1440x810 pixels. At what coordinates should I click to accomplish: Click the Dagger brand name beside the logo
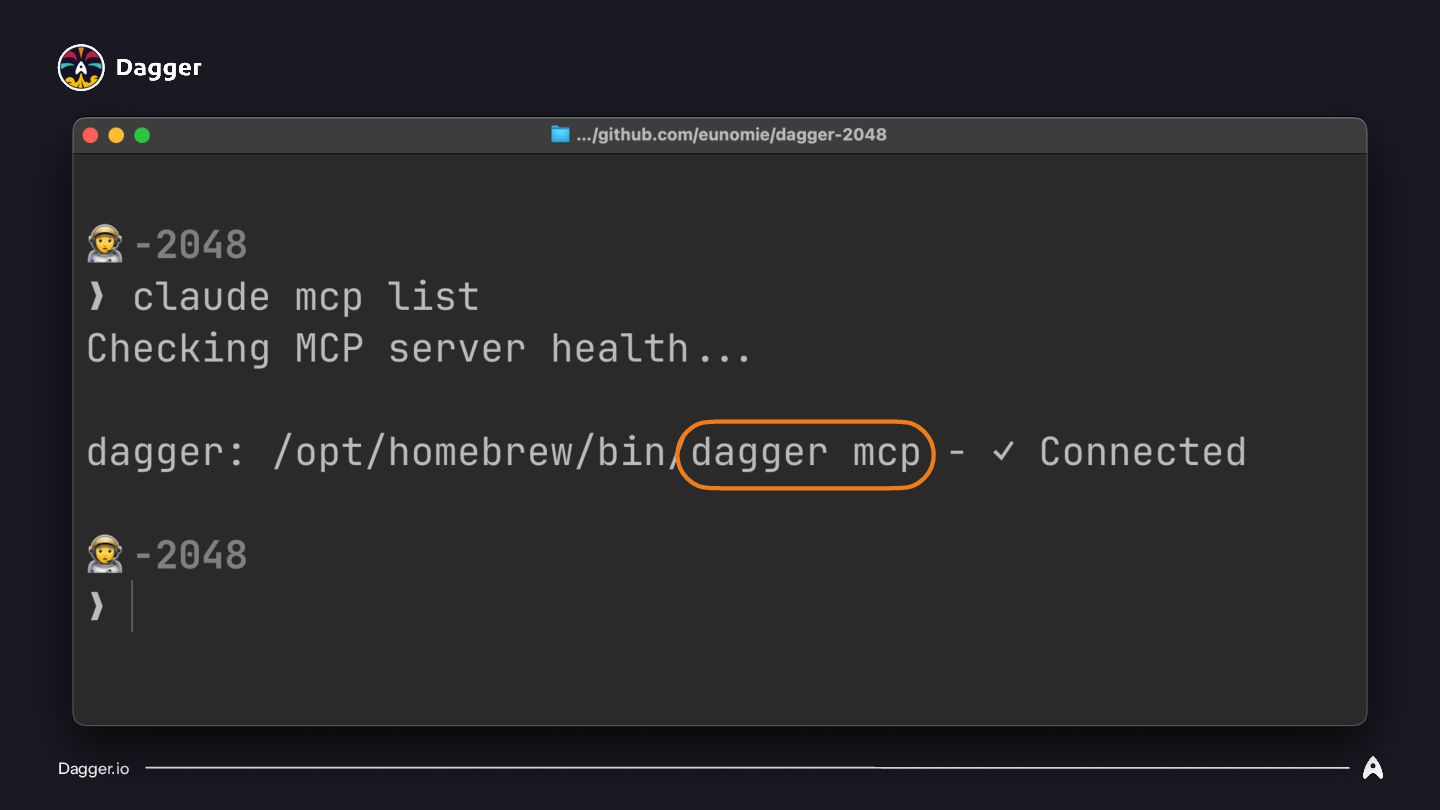[159, 68]
